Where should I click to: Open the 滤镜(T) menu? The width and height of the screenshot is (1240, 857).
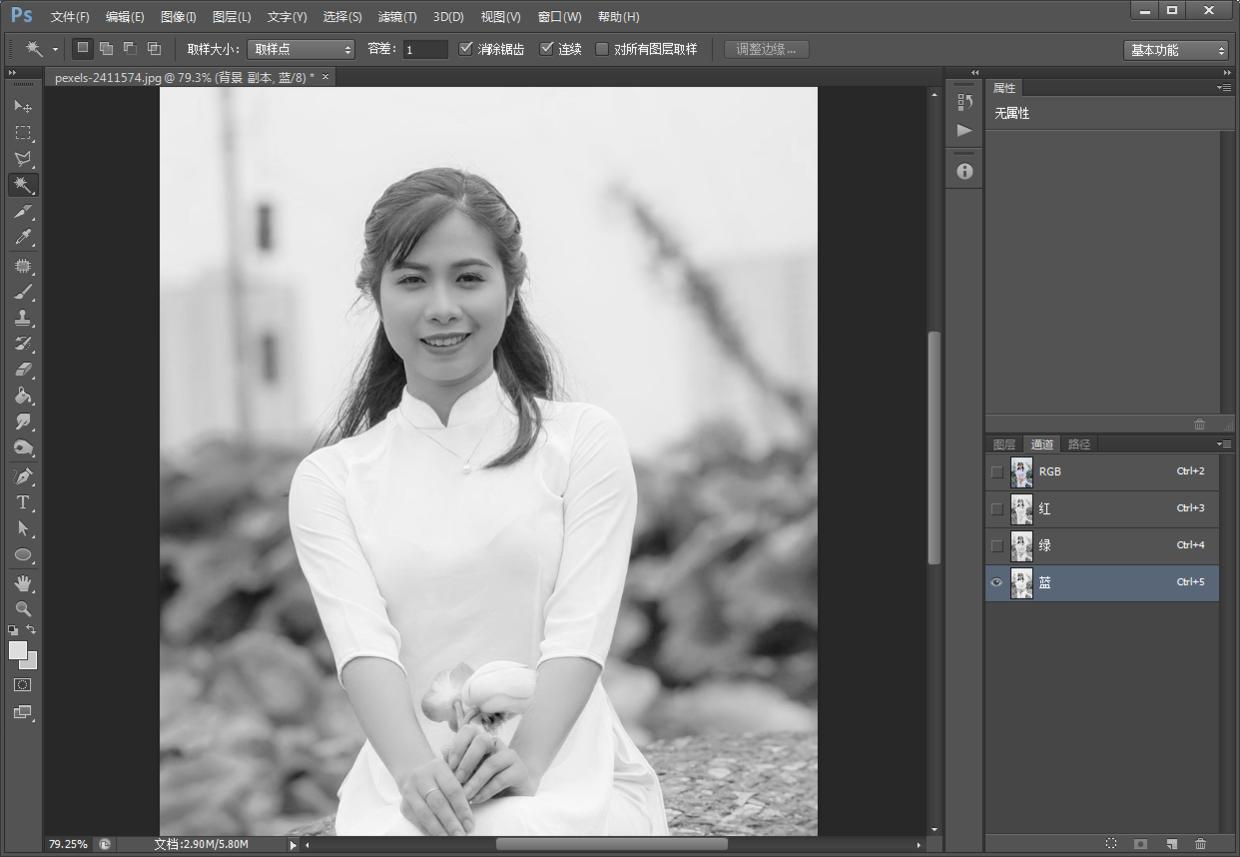[x=397, y=17]
